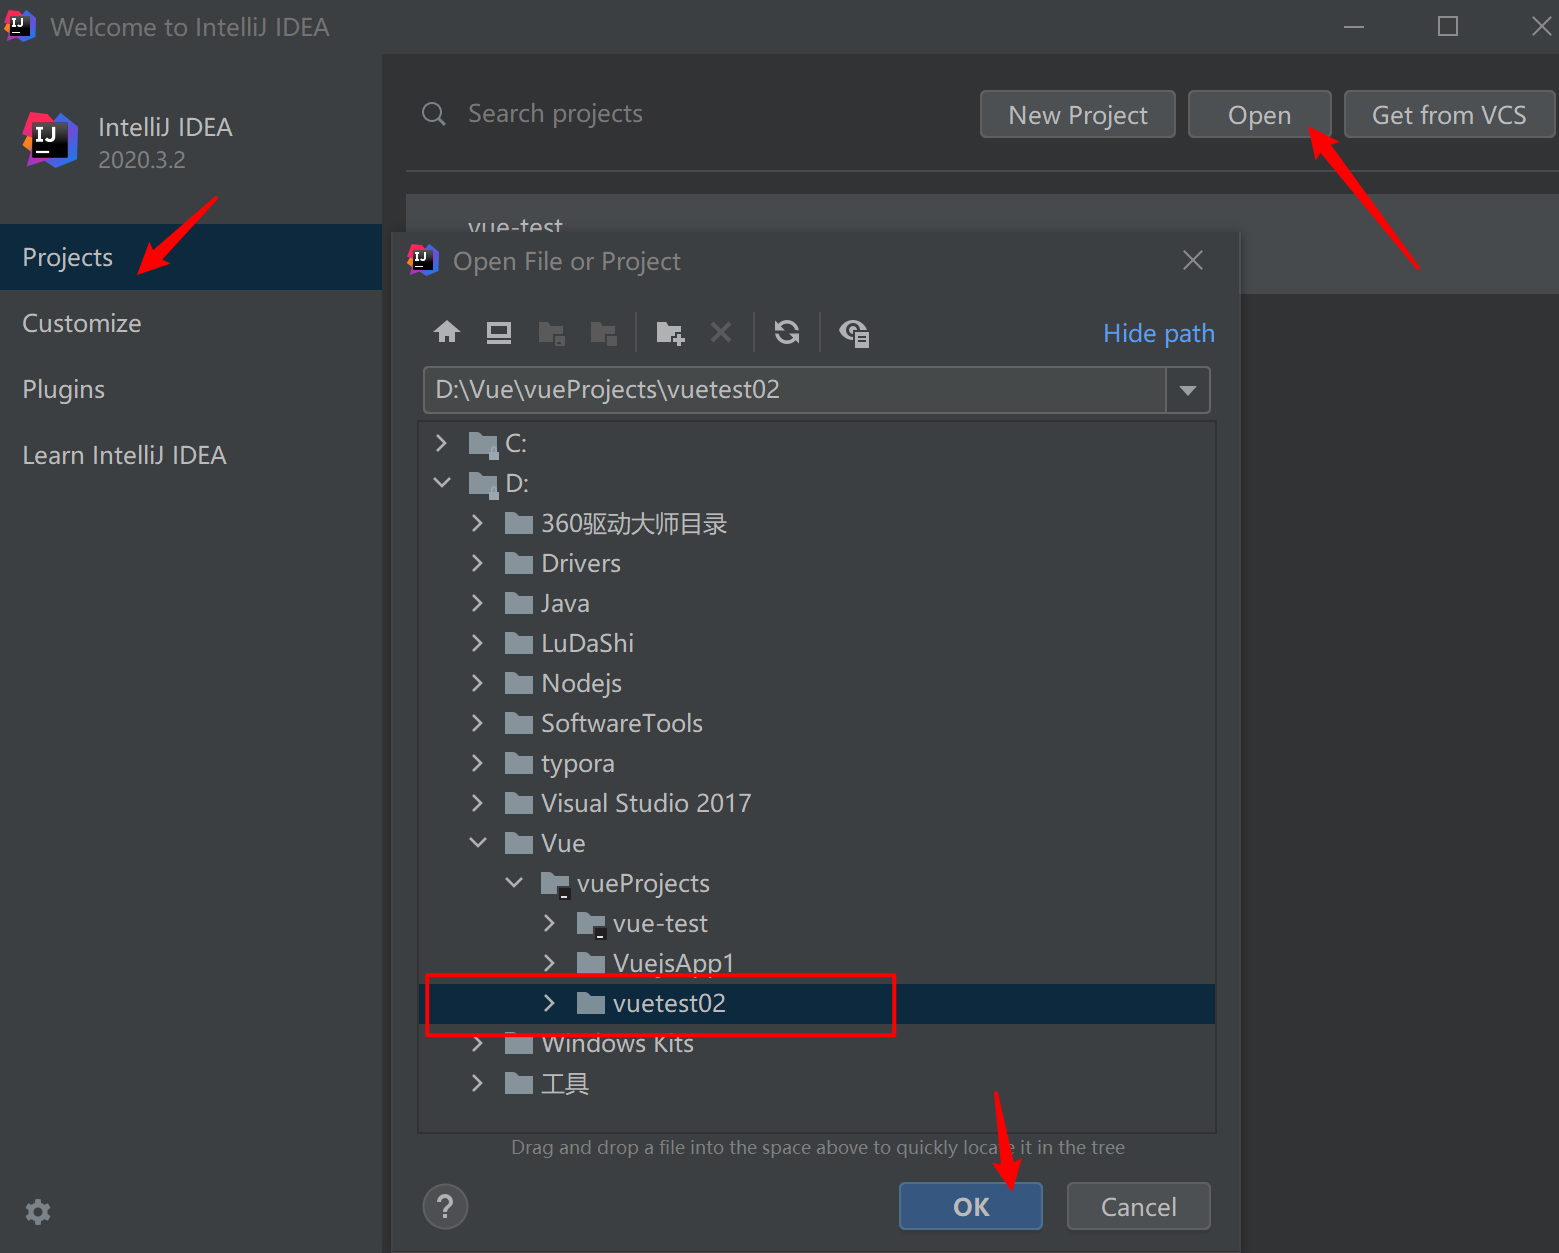Screen dimensions: 1559x1253
Task: Open the Plugins section
Action: (191, 389)
